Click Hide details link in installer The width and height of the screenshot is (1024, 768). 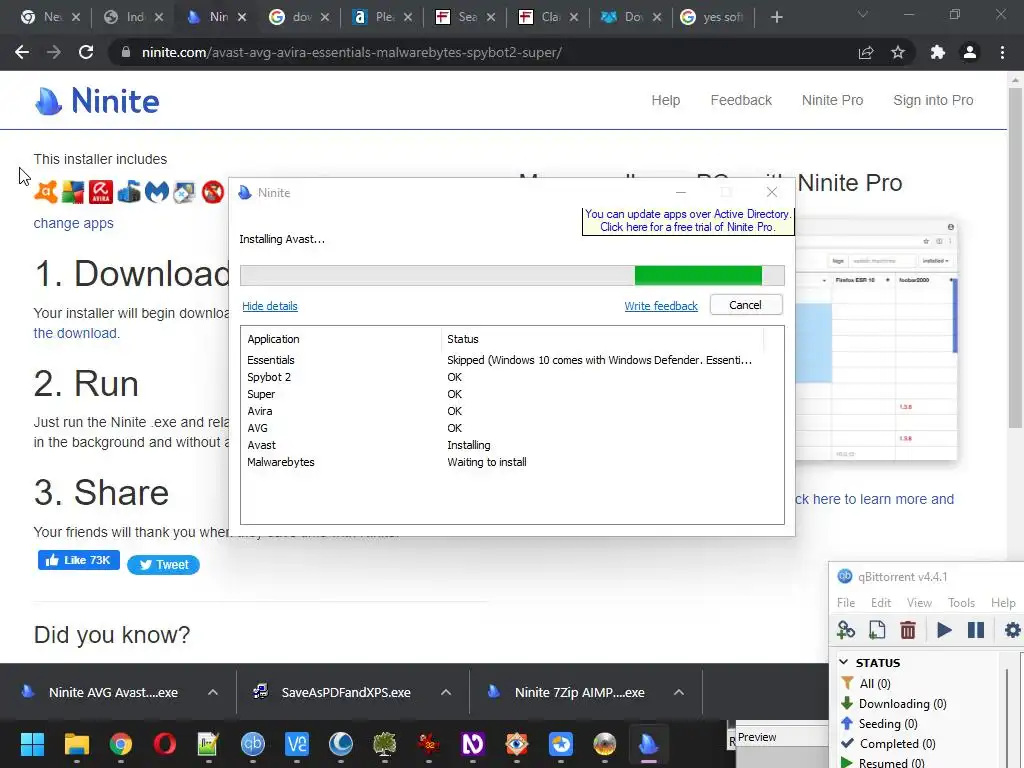coord(270,306)
